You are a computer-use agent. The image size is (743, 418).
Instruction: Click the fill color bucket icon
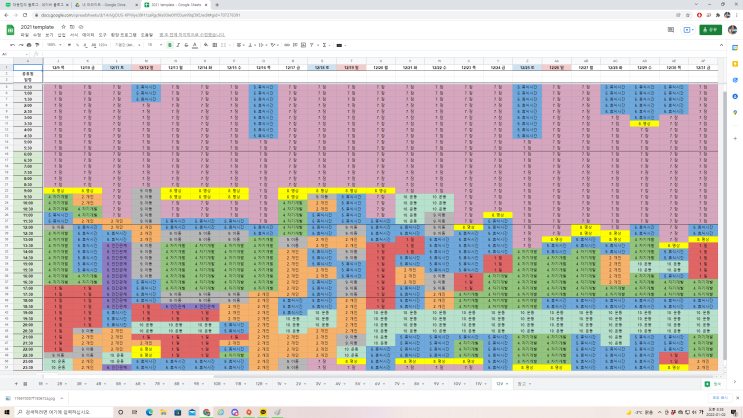(x=206, y=45)
